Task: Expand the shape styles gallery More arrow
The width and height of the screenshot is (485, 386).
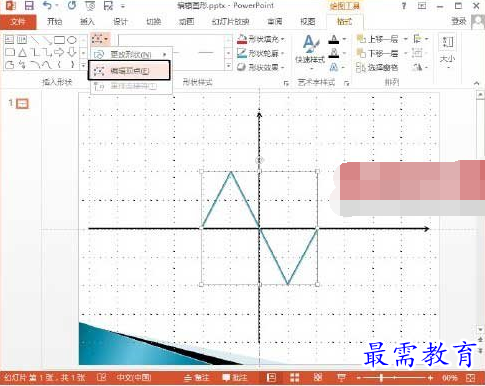Action: click(228, 66)
